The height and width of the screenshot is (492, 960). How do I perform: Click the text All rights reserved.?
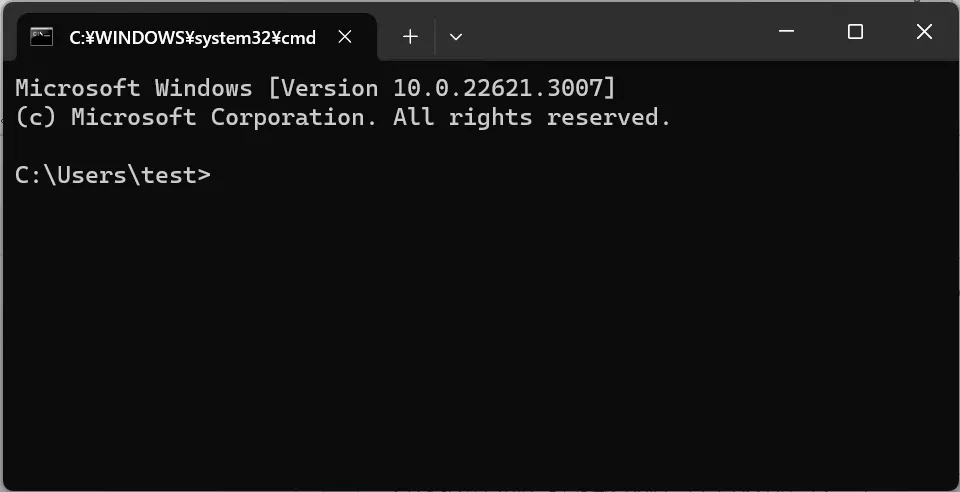coord(532,117)
